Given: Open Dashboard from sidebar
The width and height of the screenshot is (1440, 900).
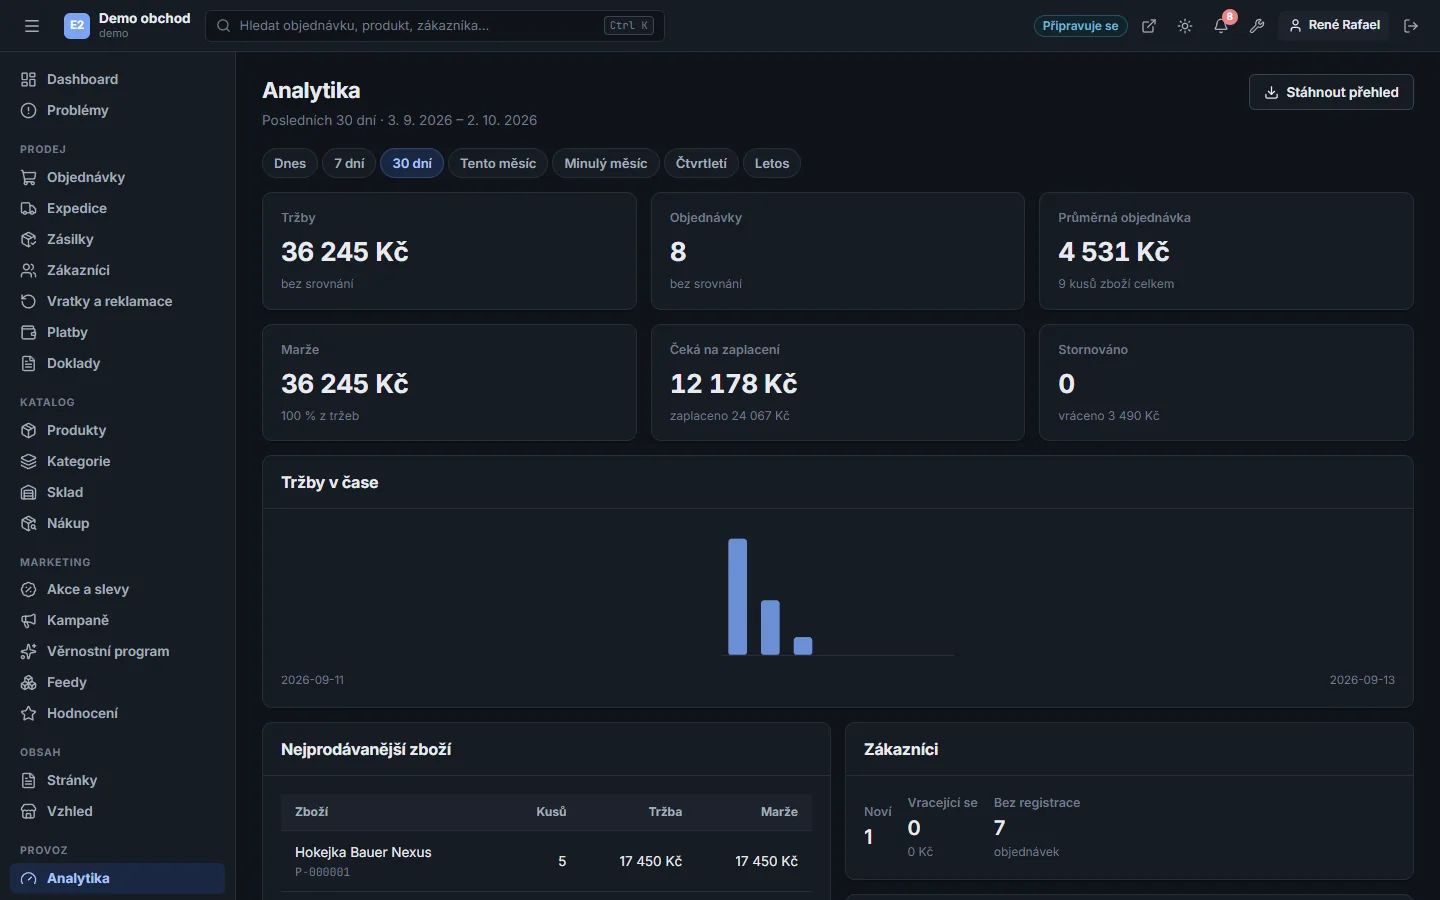Looking at the screenshot, I should (117, 79).
